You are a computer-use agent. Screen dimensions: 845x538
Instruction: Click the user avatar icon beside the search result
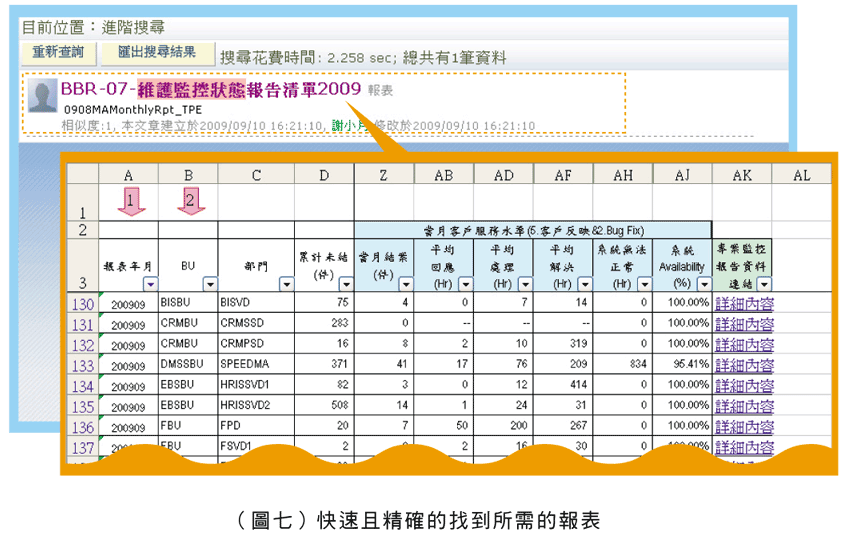[42, 96]
